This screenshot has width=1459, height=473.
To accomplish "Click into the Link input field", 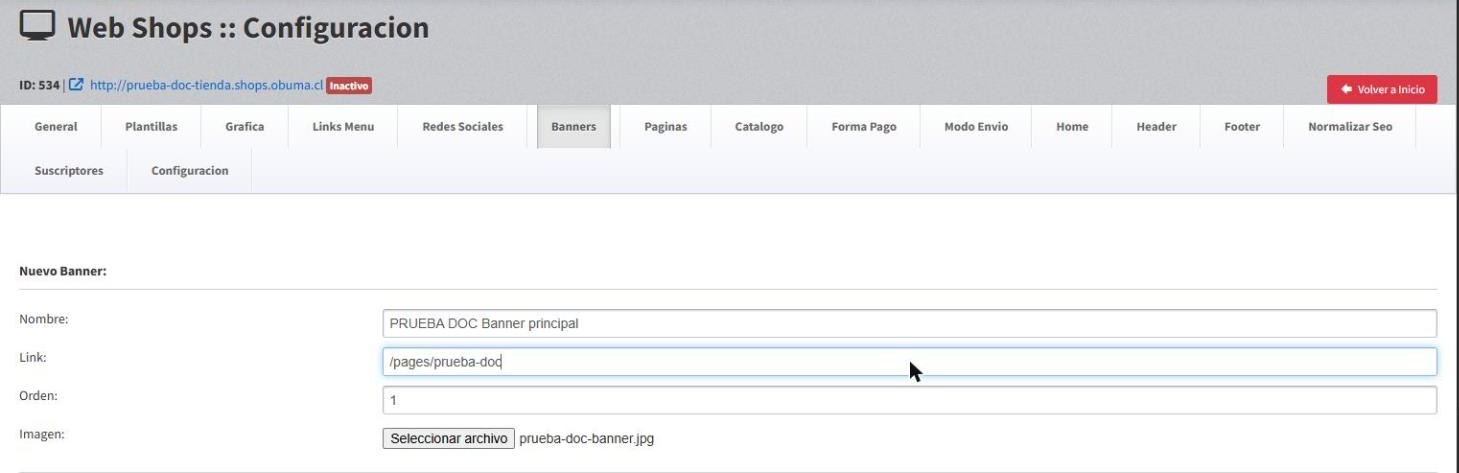I will pyautogui.click(x=910, y=361).
